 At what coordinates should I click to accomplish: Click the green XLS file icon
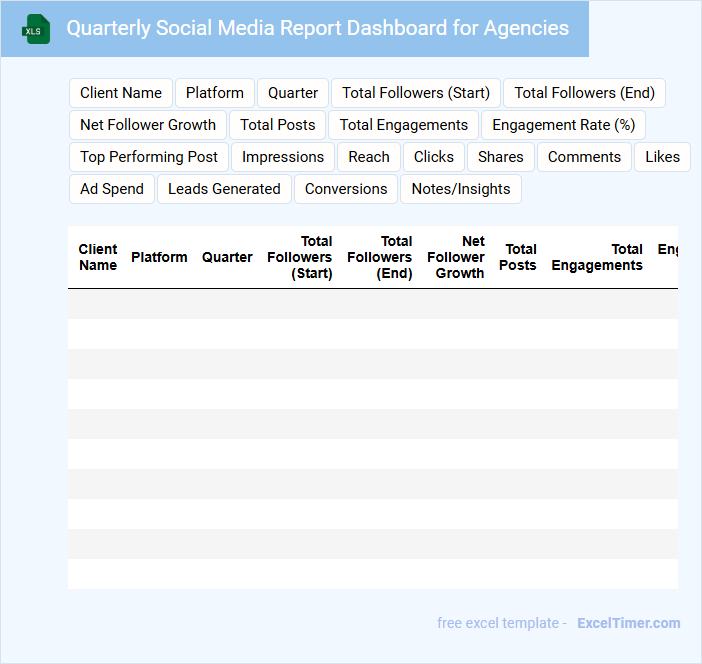pos(37,29)
